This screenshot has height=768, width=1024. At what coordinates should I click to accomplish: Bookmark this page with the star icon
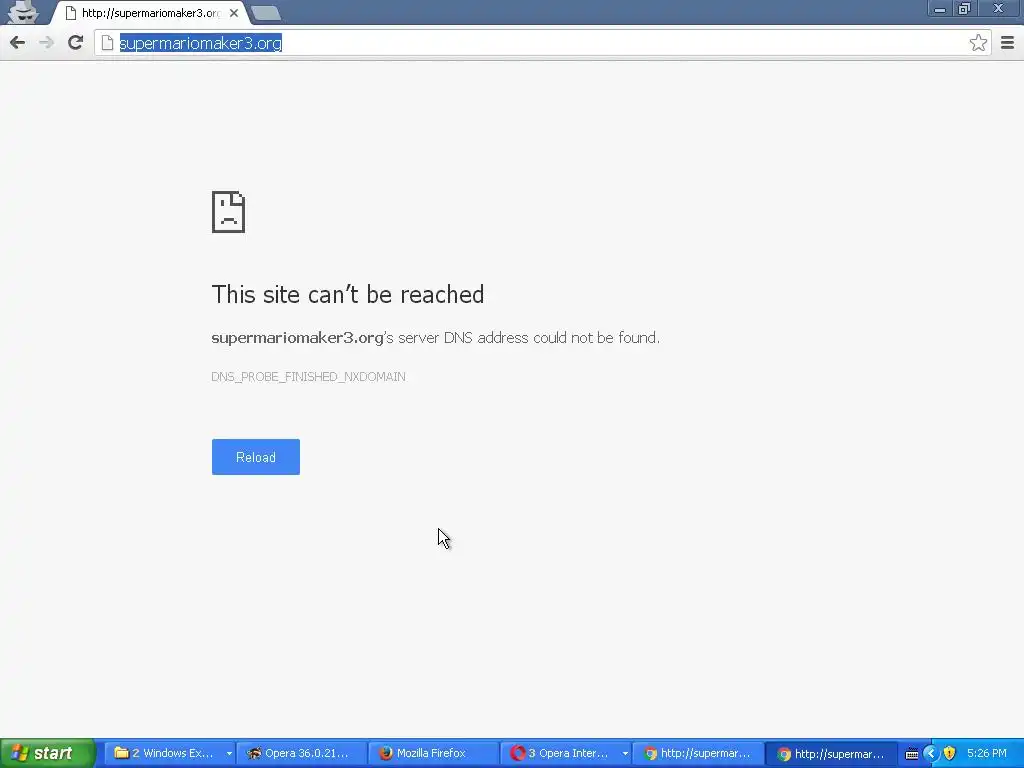[x=978, y=43]
